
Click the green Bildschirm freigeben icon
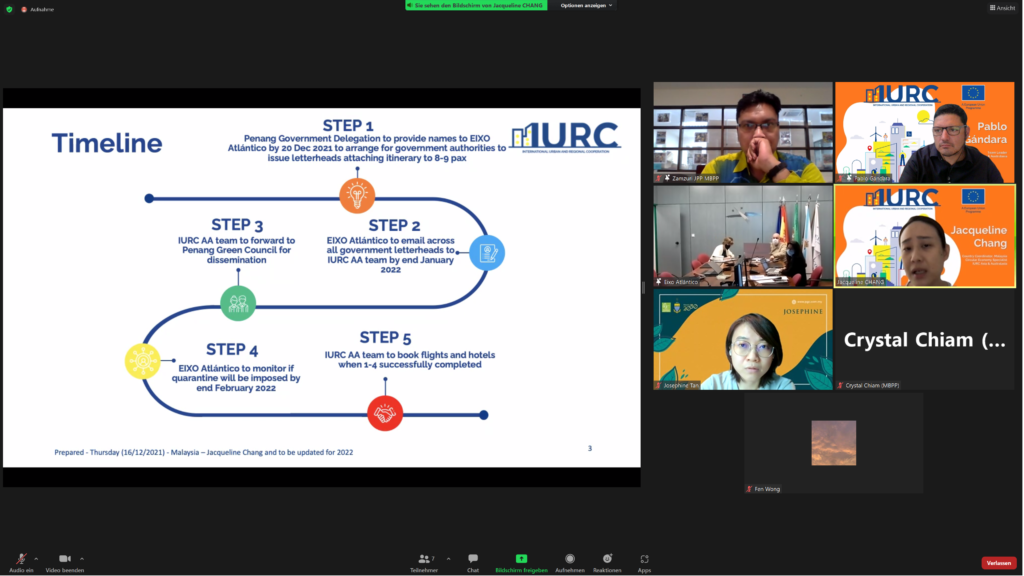(x=521, y=559)
